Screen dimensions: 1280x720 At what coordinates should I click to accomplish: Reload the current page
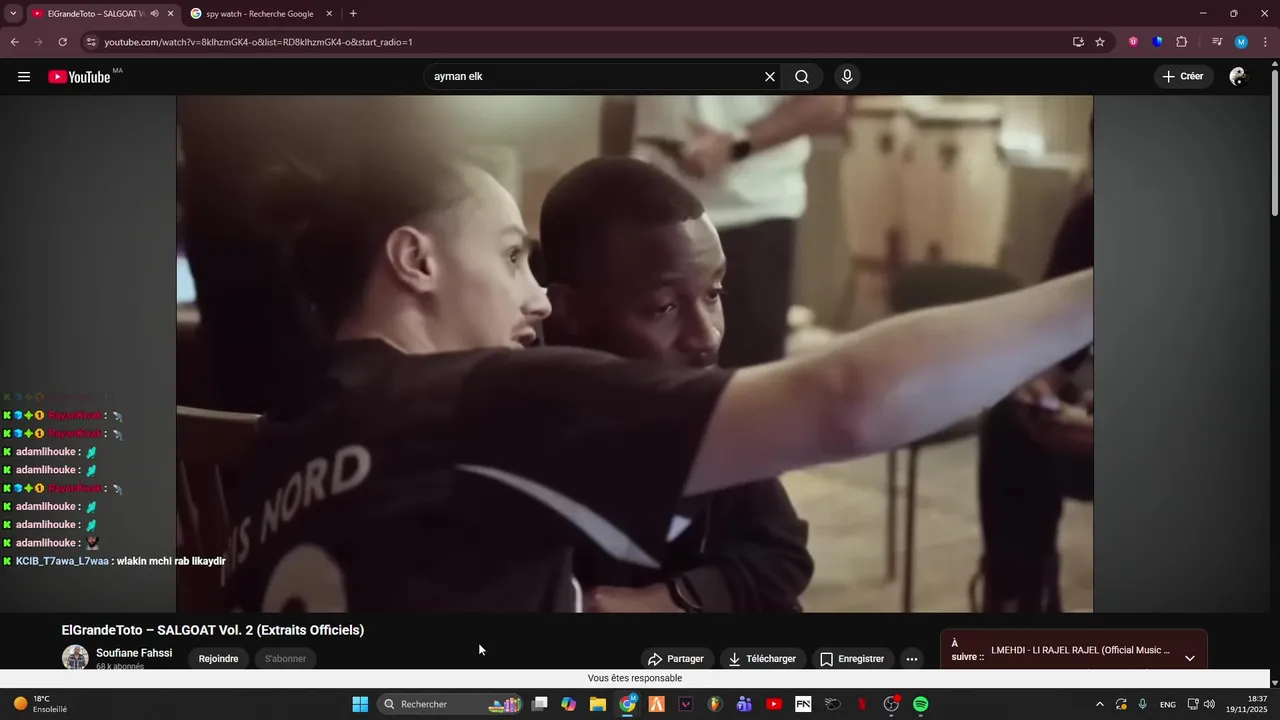click(62, 42)
